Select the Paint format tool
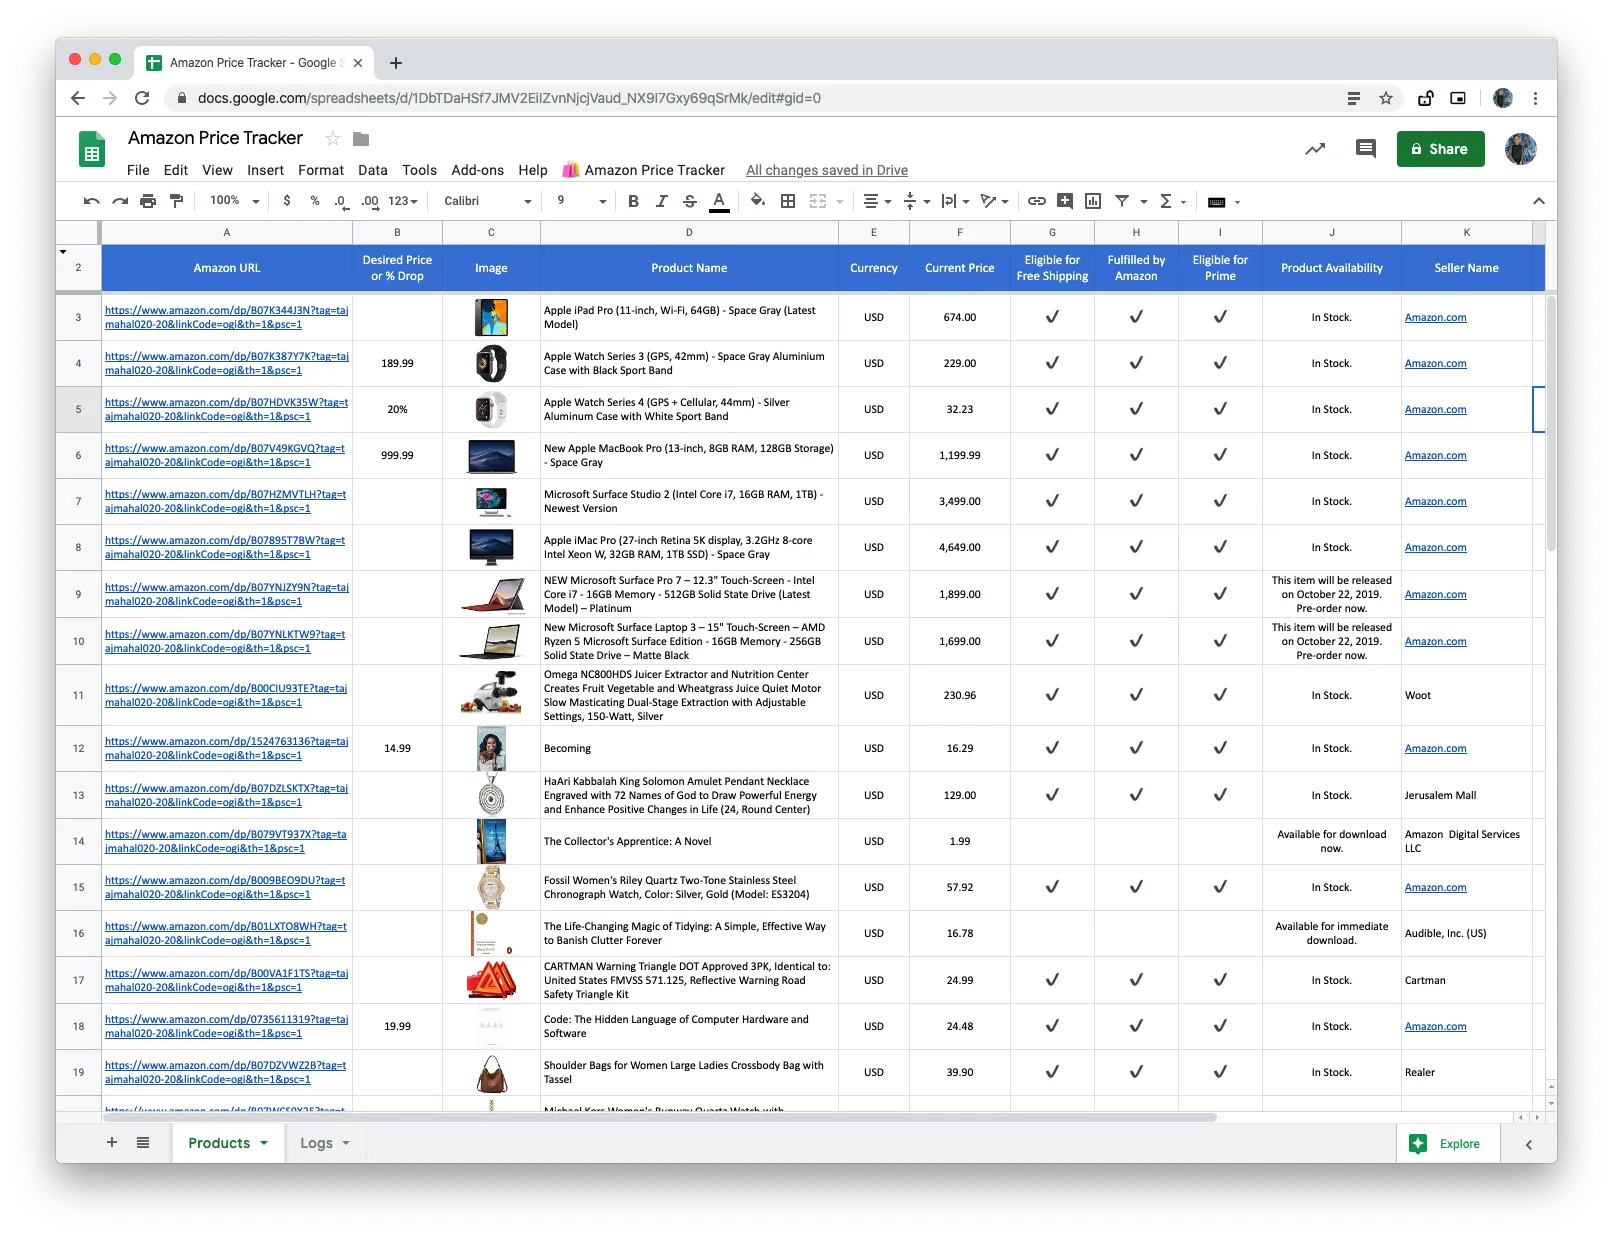1613x1237 pixels. coord(177,201)
